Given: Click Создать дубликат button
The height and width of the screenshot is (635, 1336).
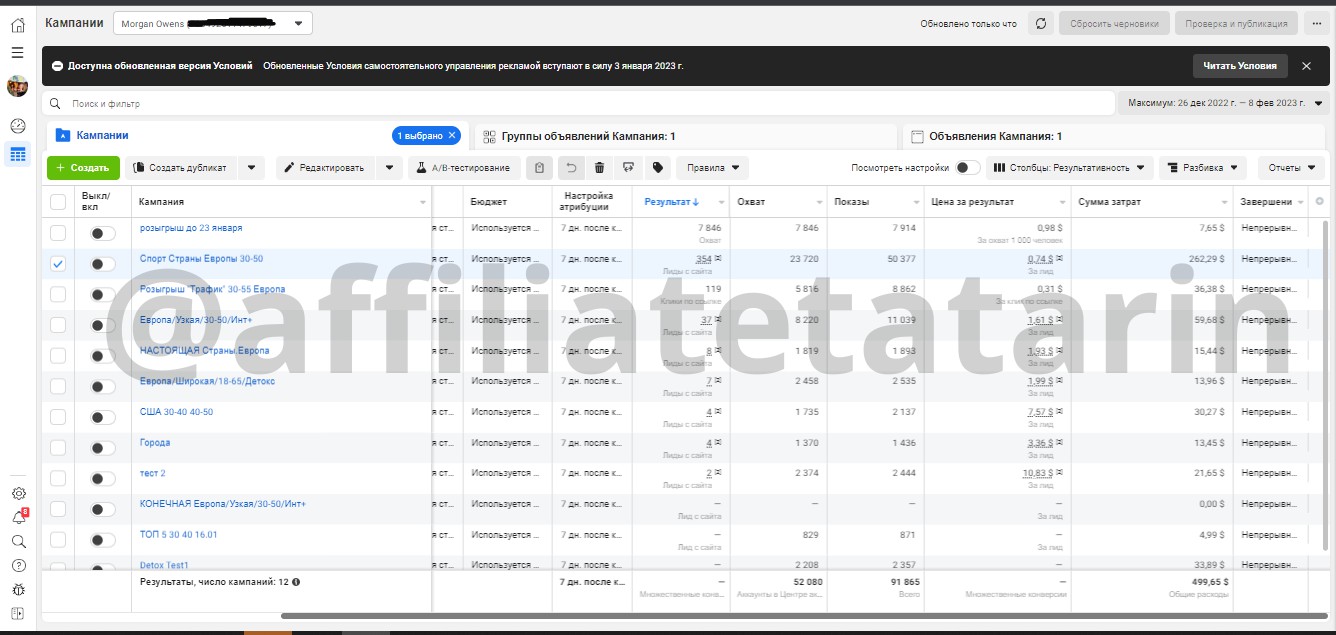Looking at the screenshot, I should 181,168.
